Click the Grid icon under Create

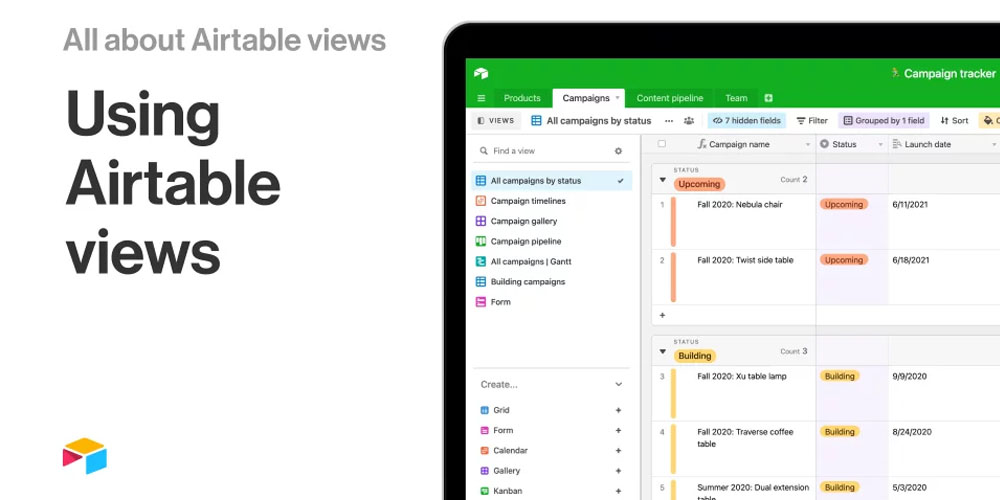pos(485,410)
